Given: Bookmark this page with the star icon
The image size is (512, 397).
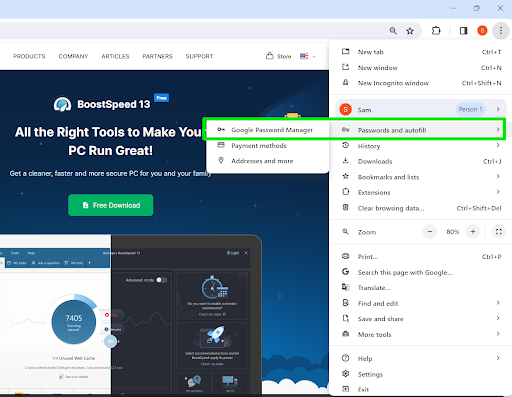Looking at the screenshot, I should click(x=410, y=31).
